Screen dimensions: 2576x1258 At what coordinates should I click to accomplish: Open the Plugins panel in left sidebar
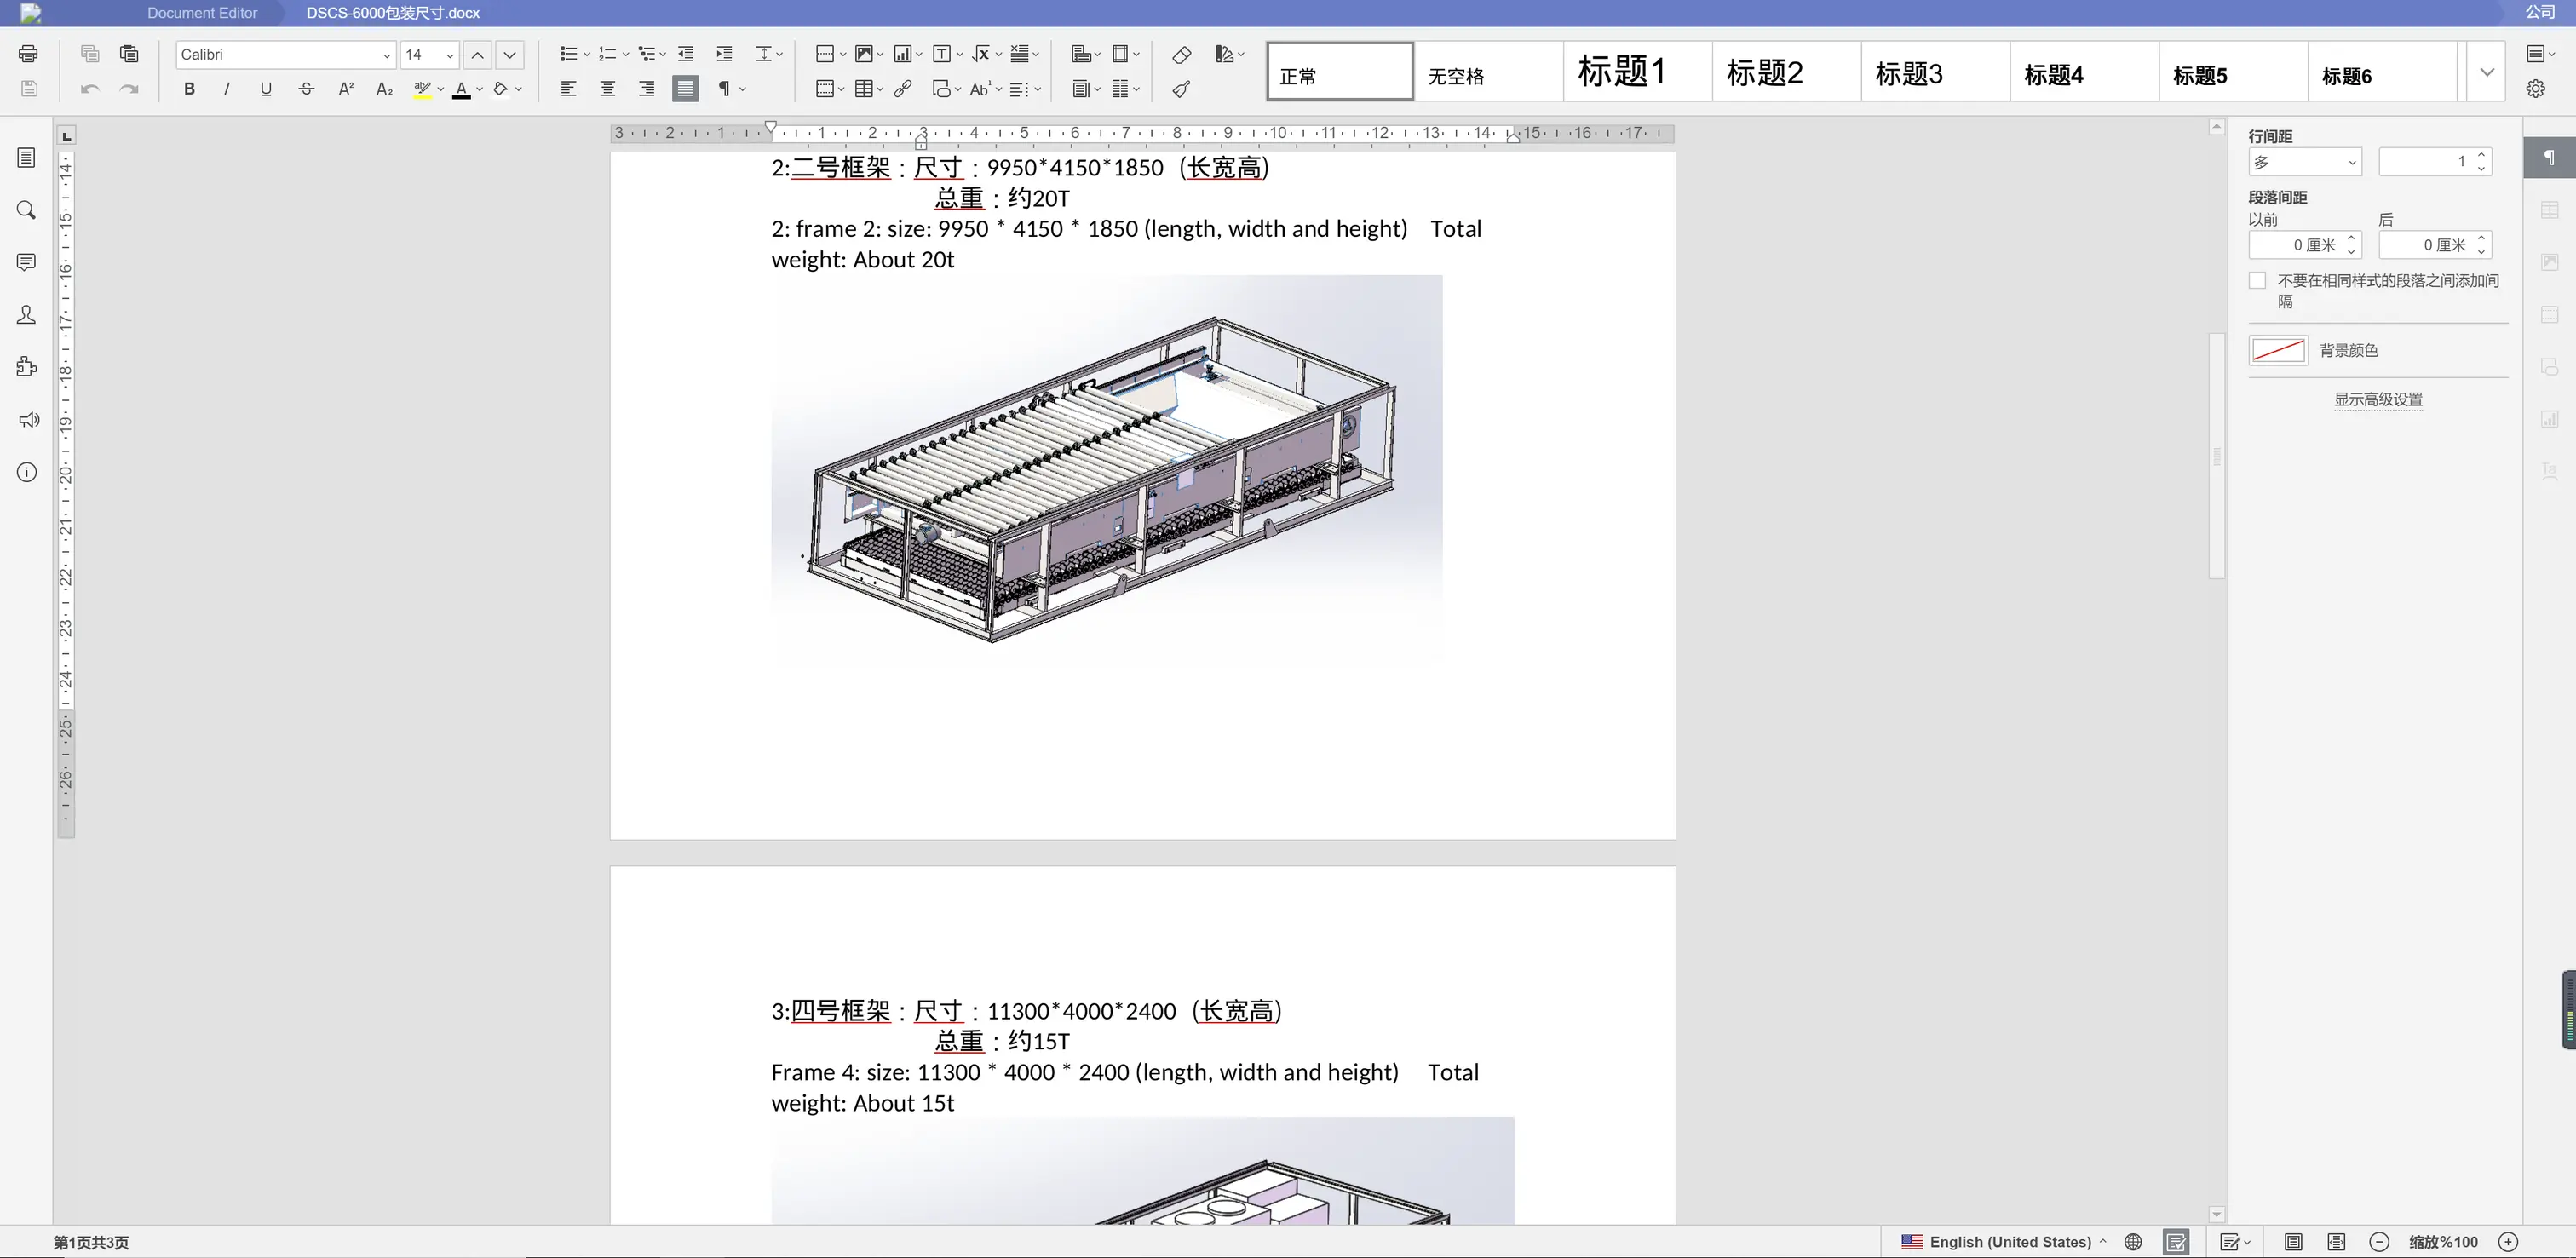point(27,367)
